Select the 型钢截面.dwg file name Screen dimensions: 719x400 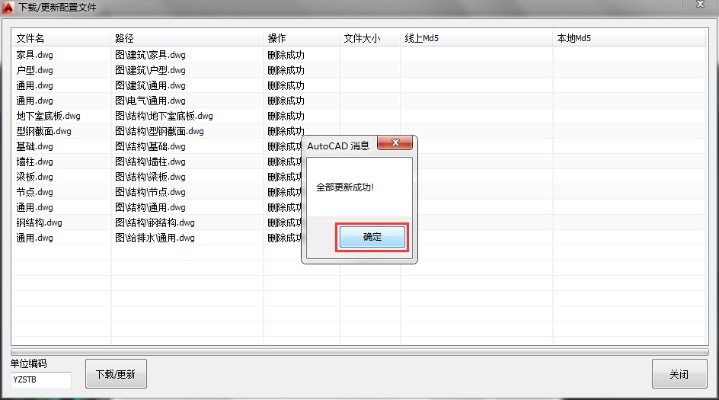(x=44, y=131)
